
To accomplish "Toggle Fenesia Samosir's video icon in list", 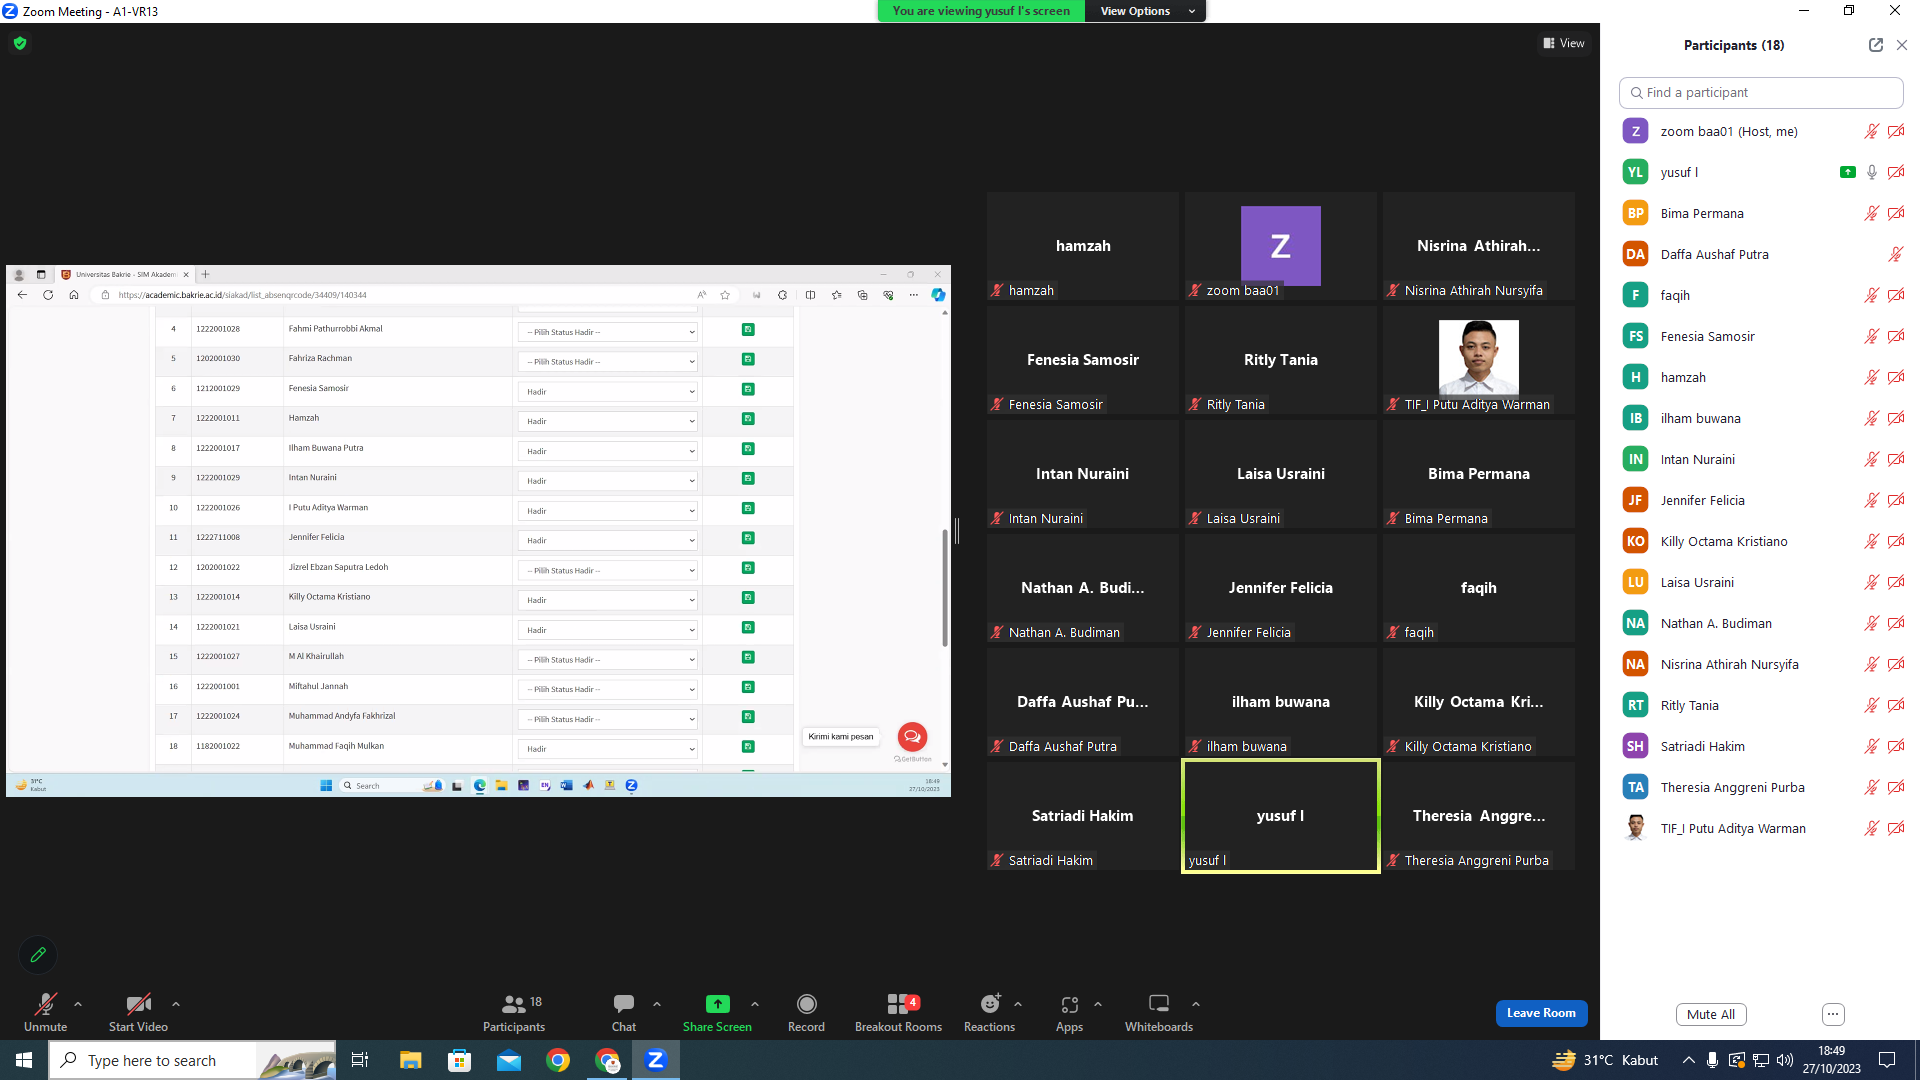I will click(1895, 336).
